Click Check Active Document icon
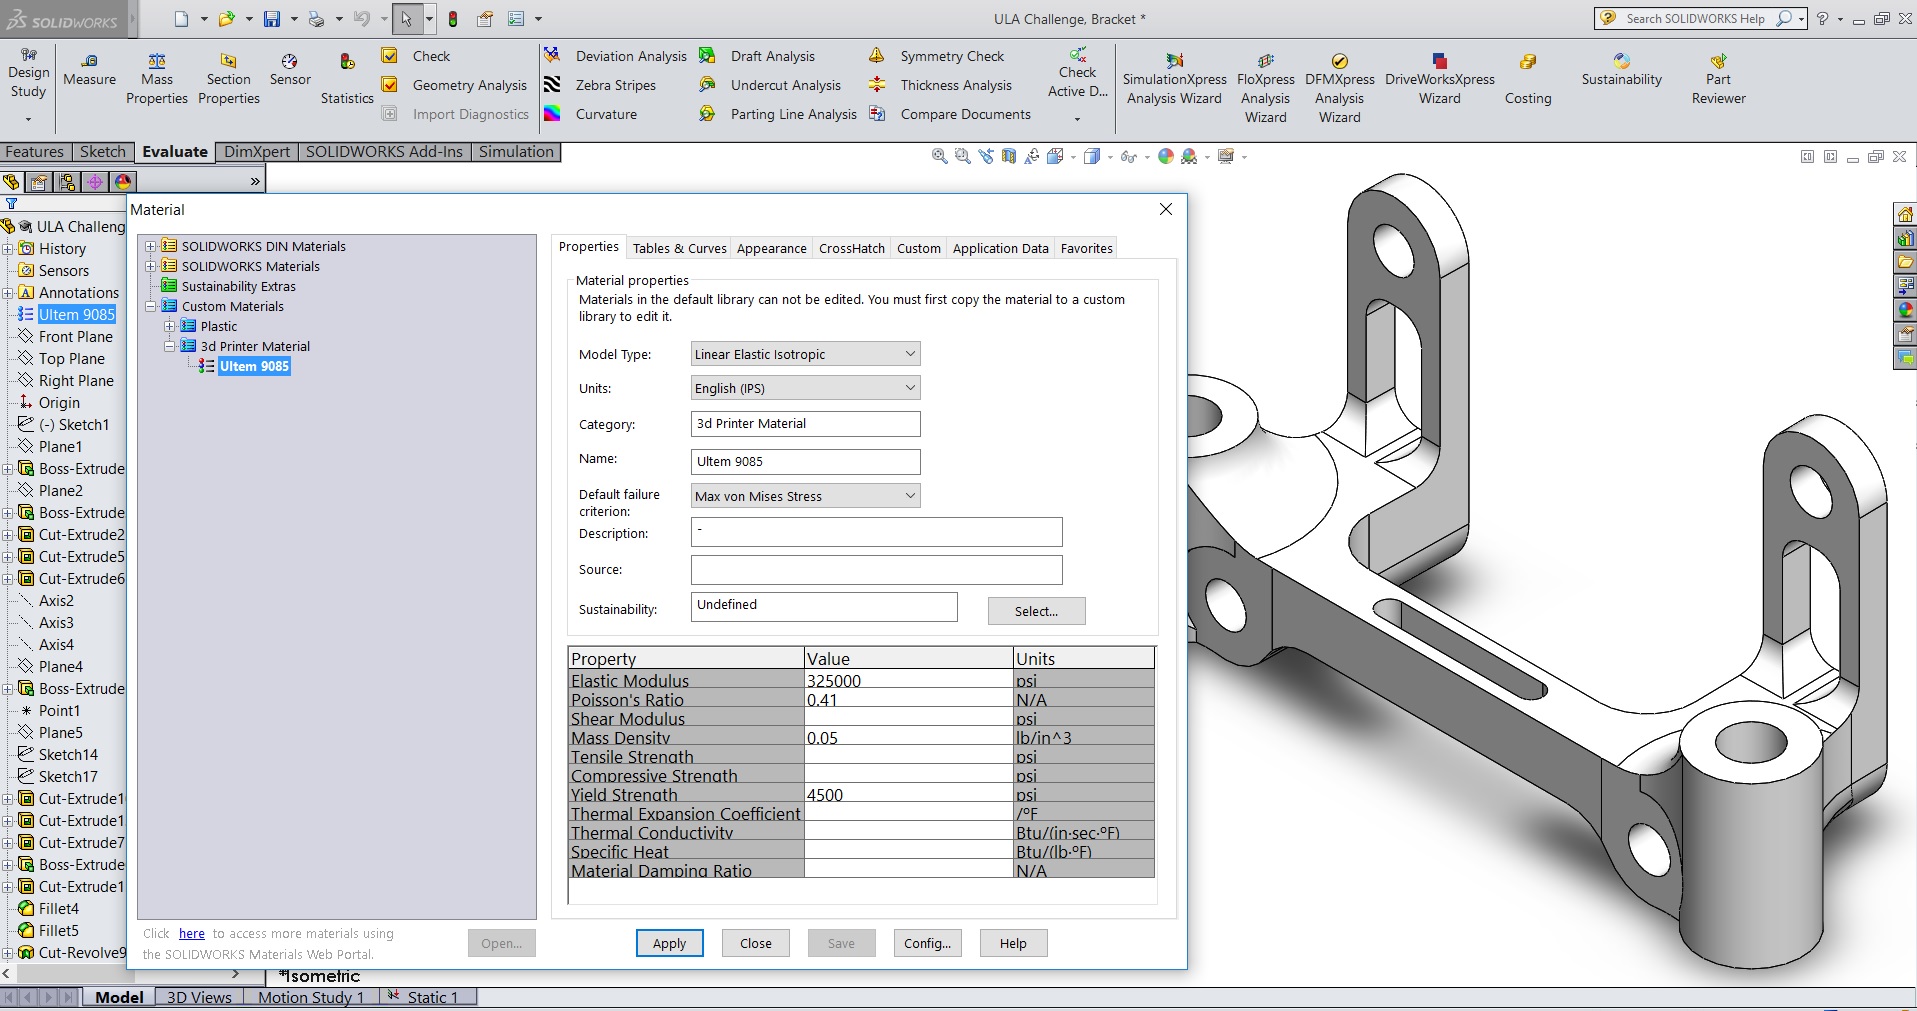The width and height of the screenshot is (1917, 1011). 1078,54
